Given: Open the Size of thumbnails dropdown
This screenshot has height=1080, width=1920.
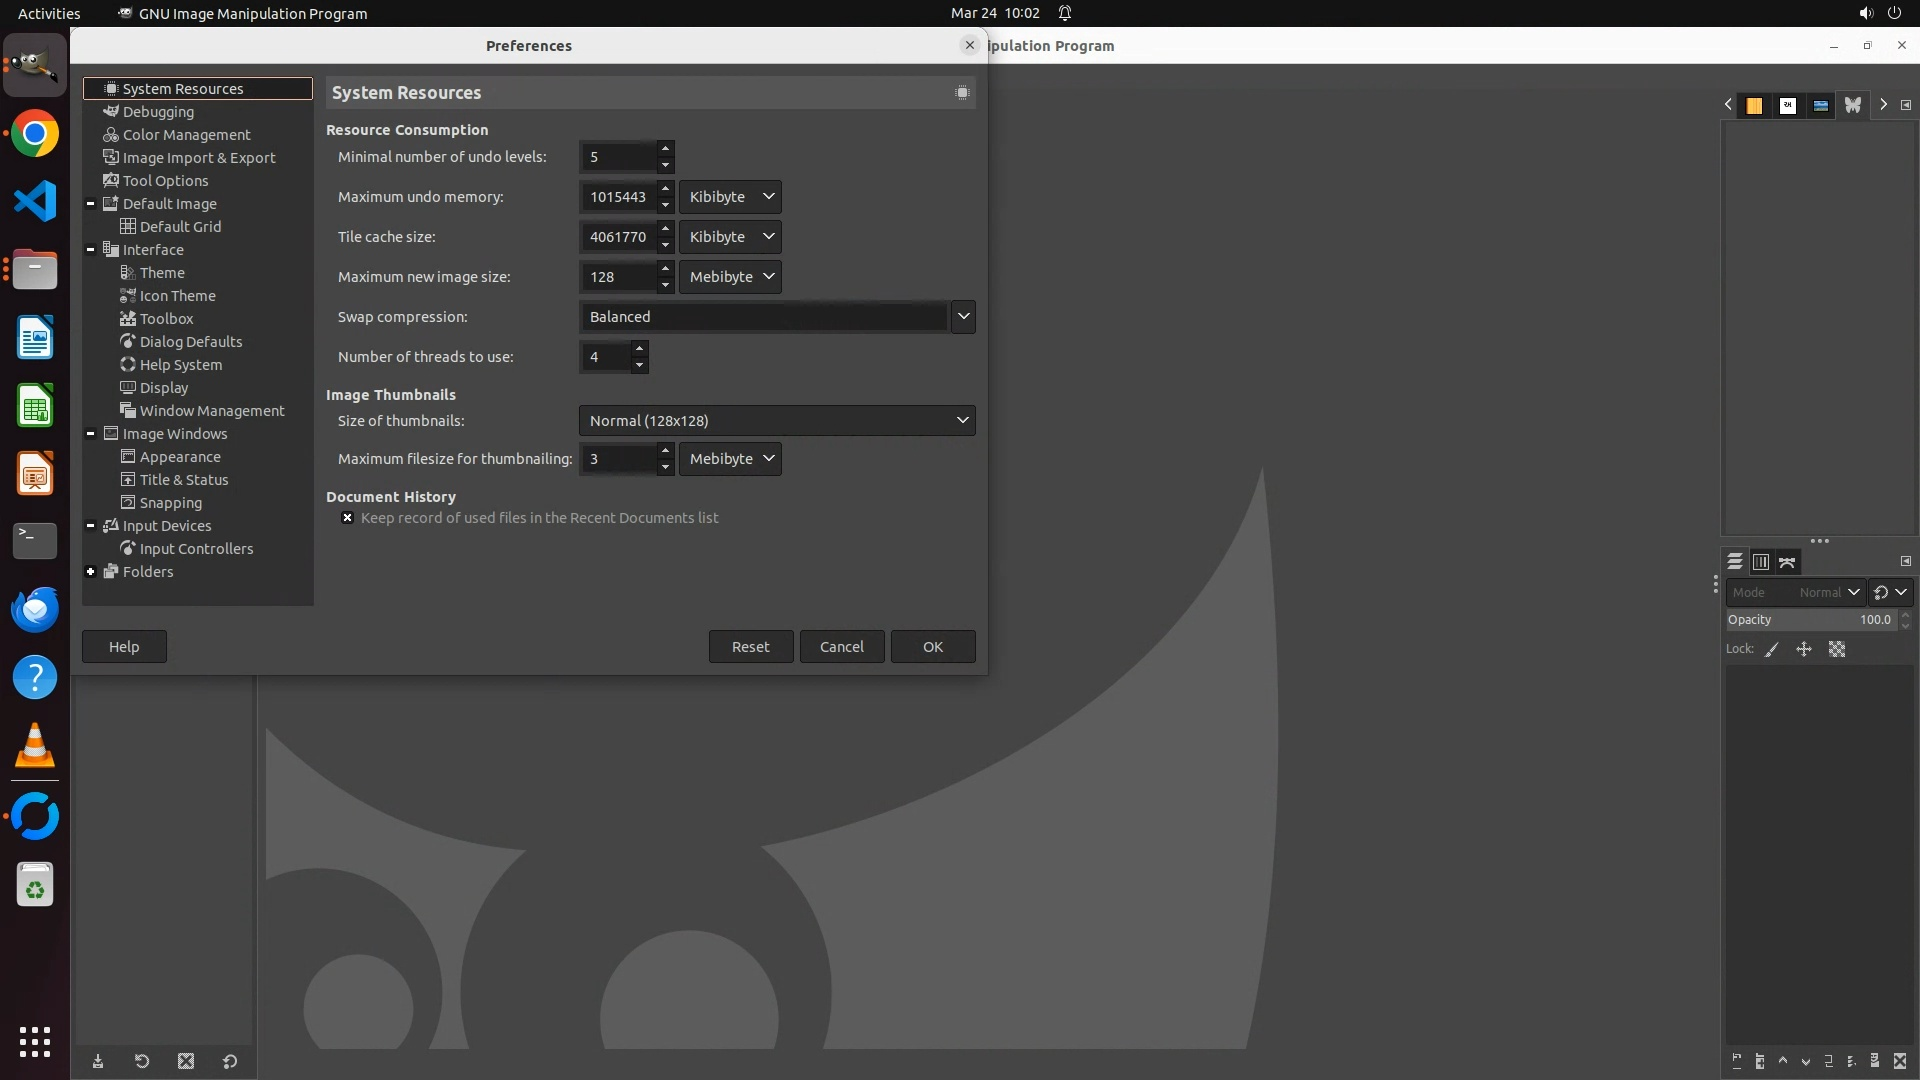Looking at the screenshot, I should coord(776,421).
